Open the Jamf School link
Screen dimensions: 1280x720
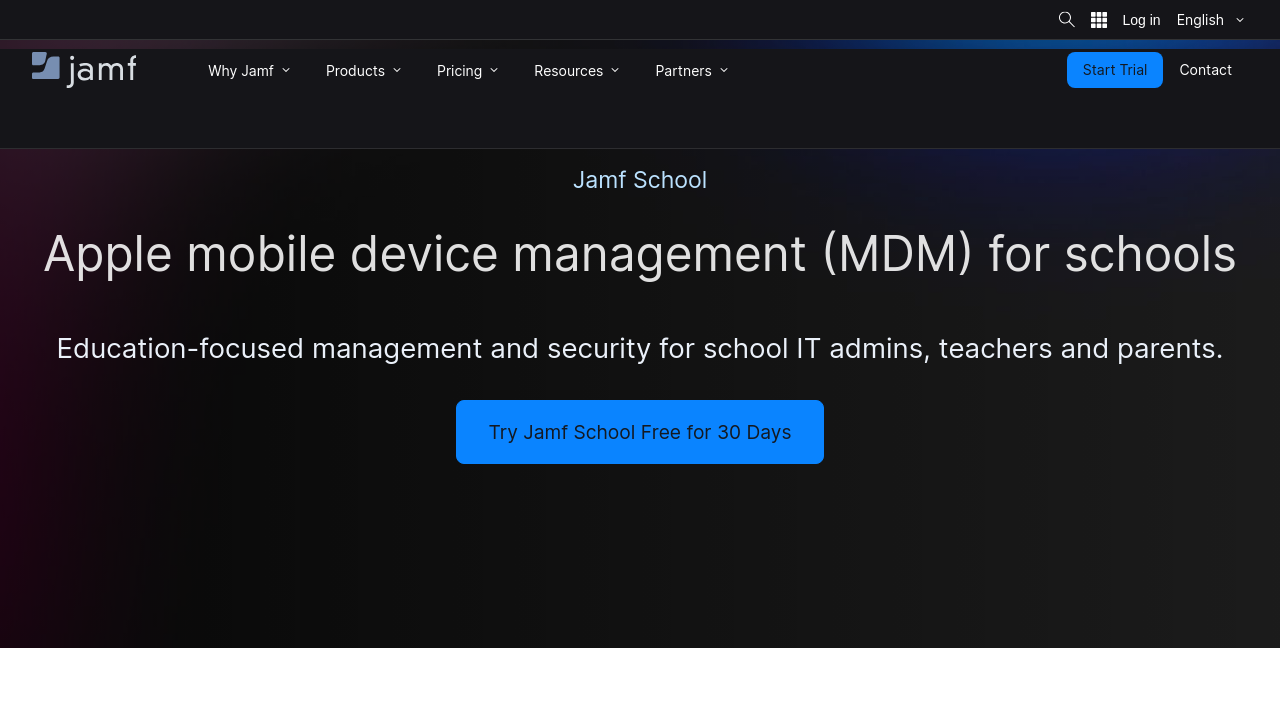(x=640, y=180)
